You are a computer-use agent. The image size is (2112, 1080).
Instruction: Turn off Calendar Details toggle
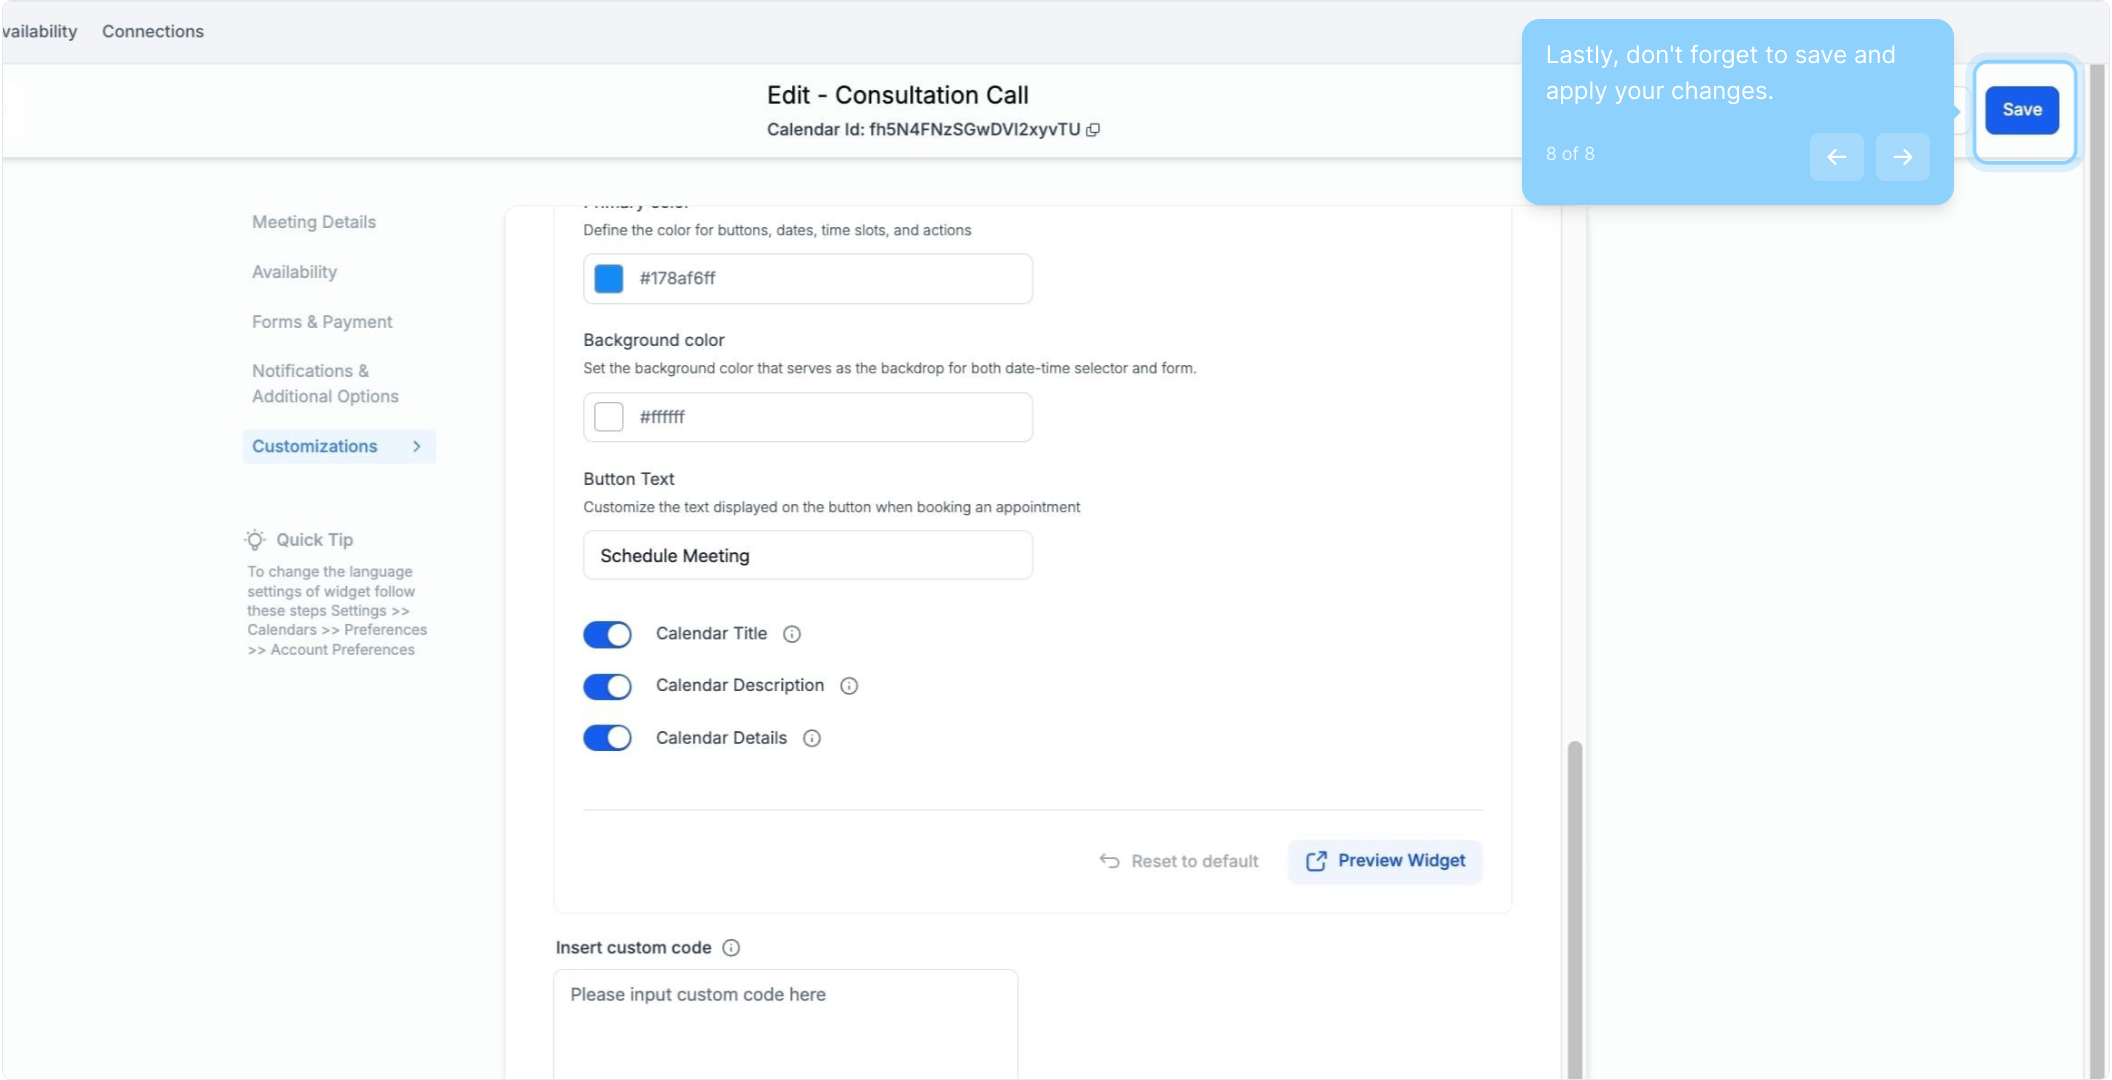pyautogui.click(x=607, y=738)
